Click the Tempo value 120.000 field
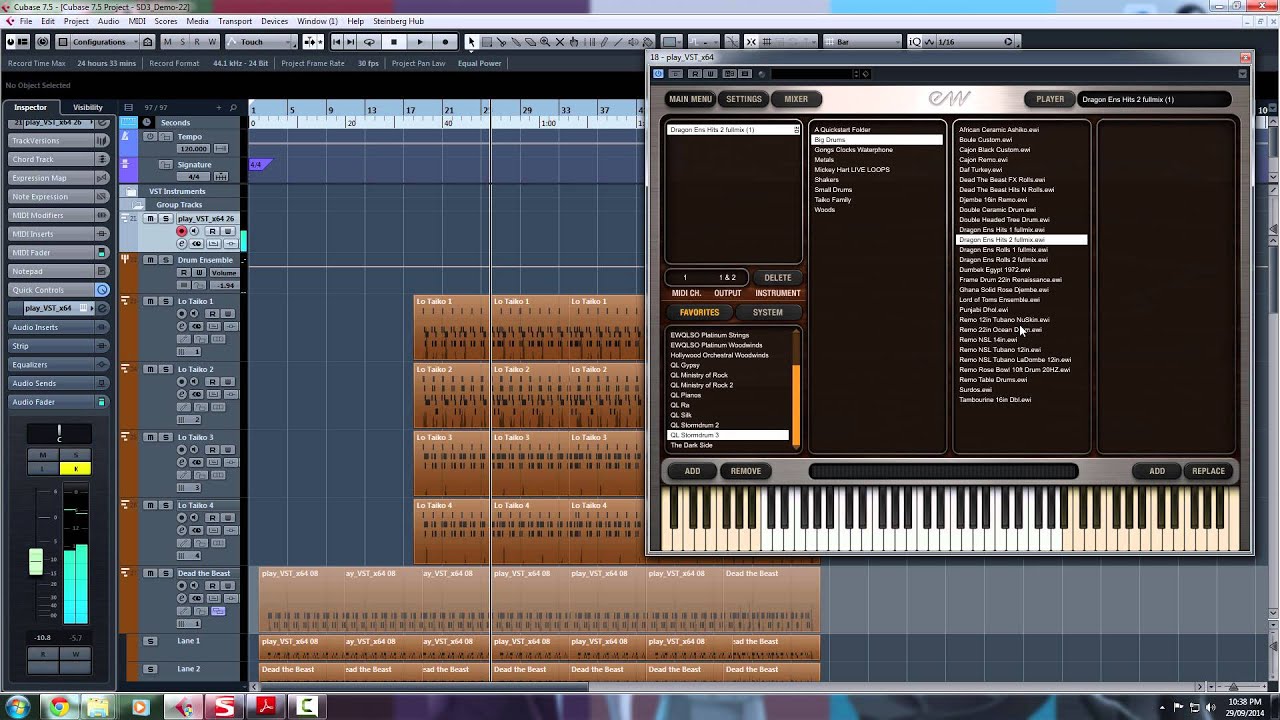This screenshot has width=1280, height=720. tap(193, 148)
